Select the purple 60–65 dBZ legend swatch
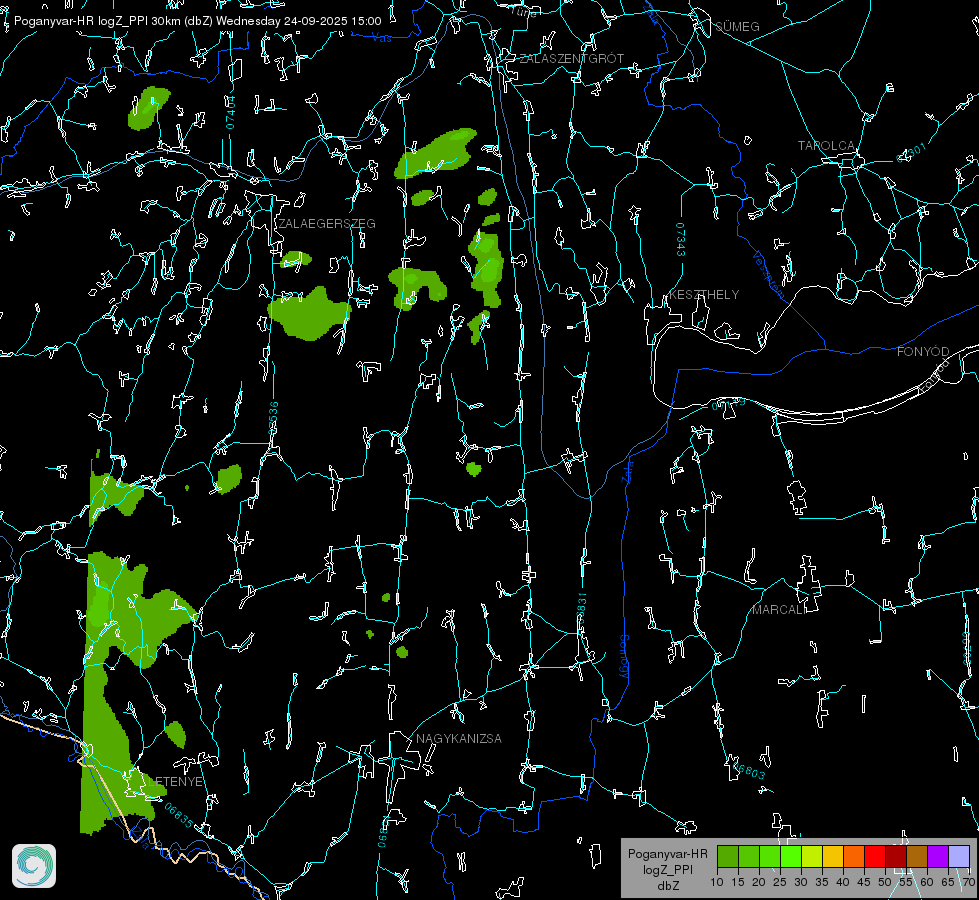 tap(938, 856)
